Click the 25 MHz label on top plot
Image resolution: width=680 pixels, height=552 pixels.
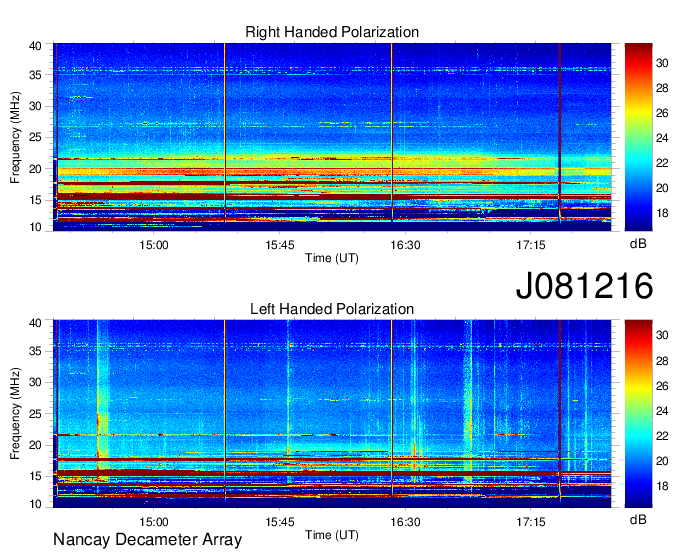pyautogui.click(x=36, y=138)
